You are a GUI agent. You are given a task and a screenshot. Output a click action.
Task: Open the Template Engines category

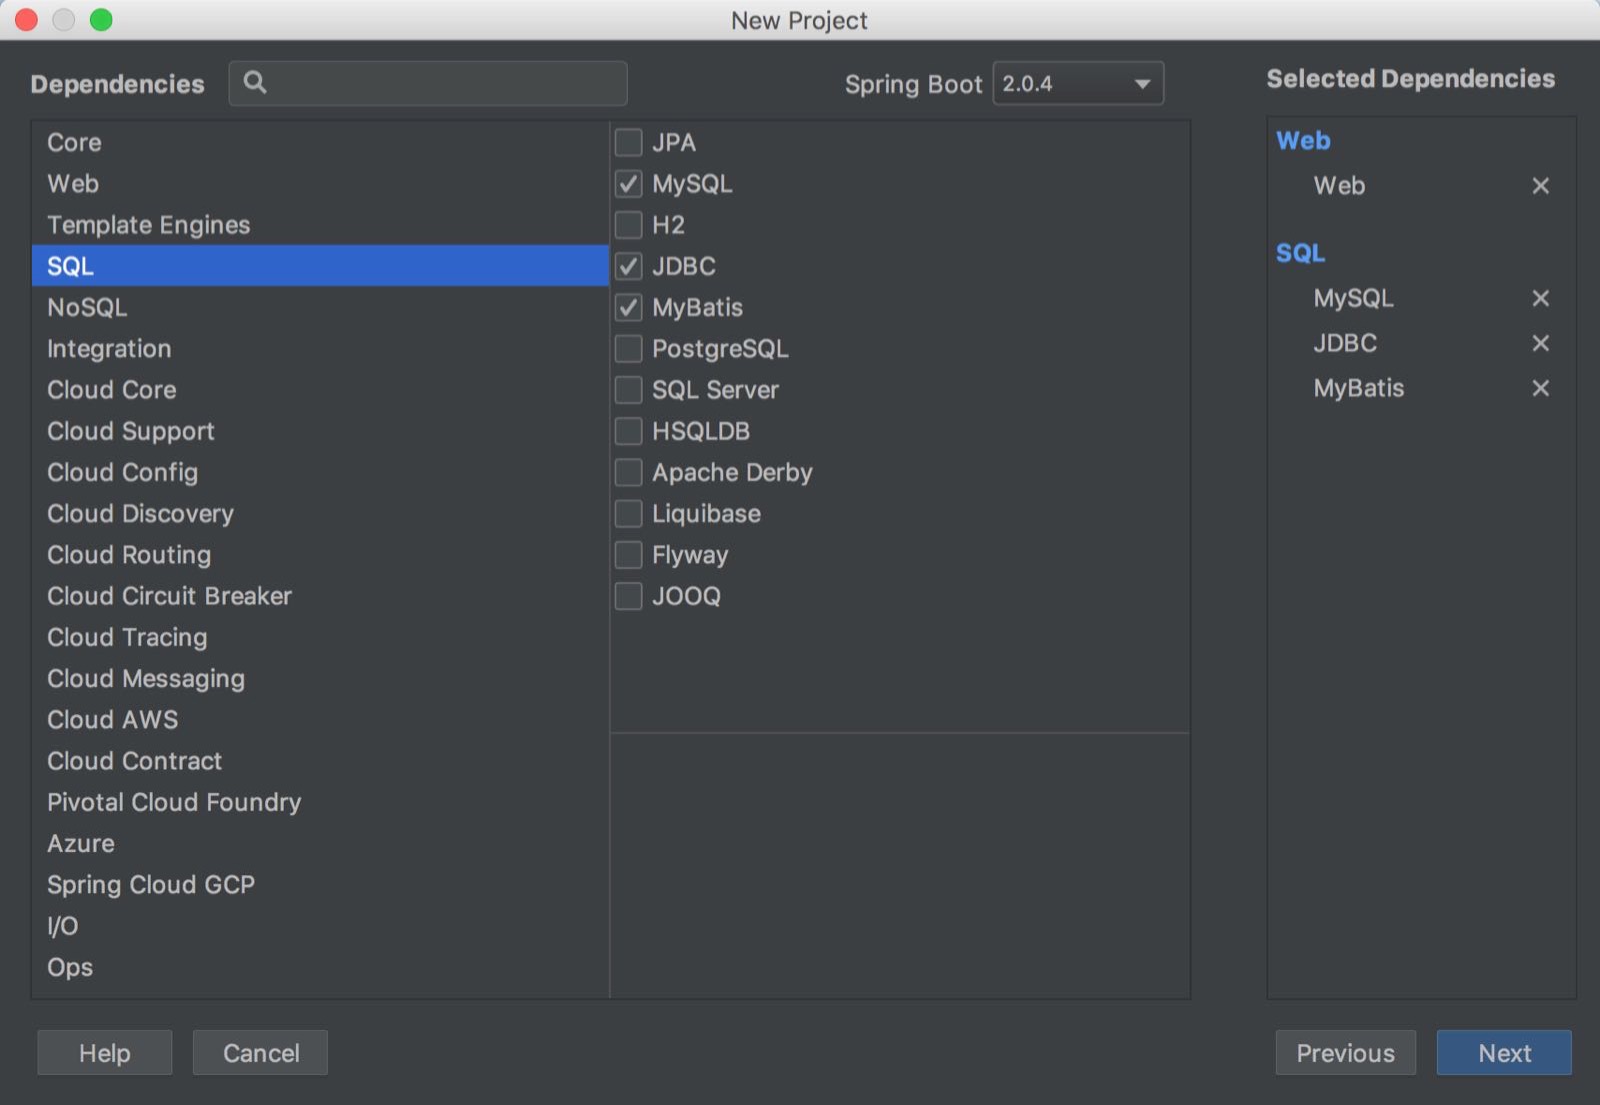320,224
